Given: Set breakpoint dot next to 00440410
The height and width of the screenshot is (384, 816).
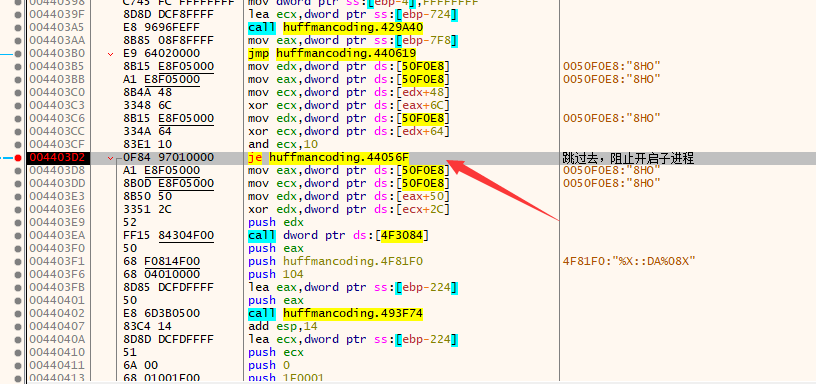Looking at the screenshot, I should (x=18, y=353).
